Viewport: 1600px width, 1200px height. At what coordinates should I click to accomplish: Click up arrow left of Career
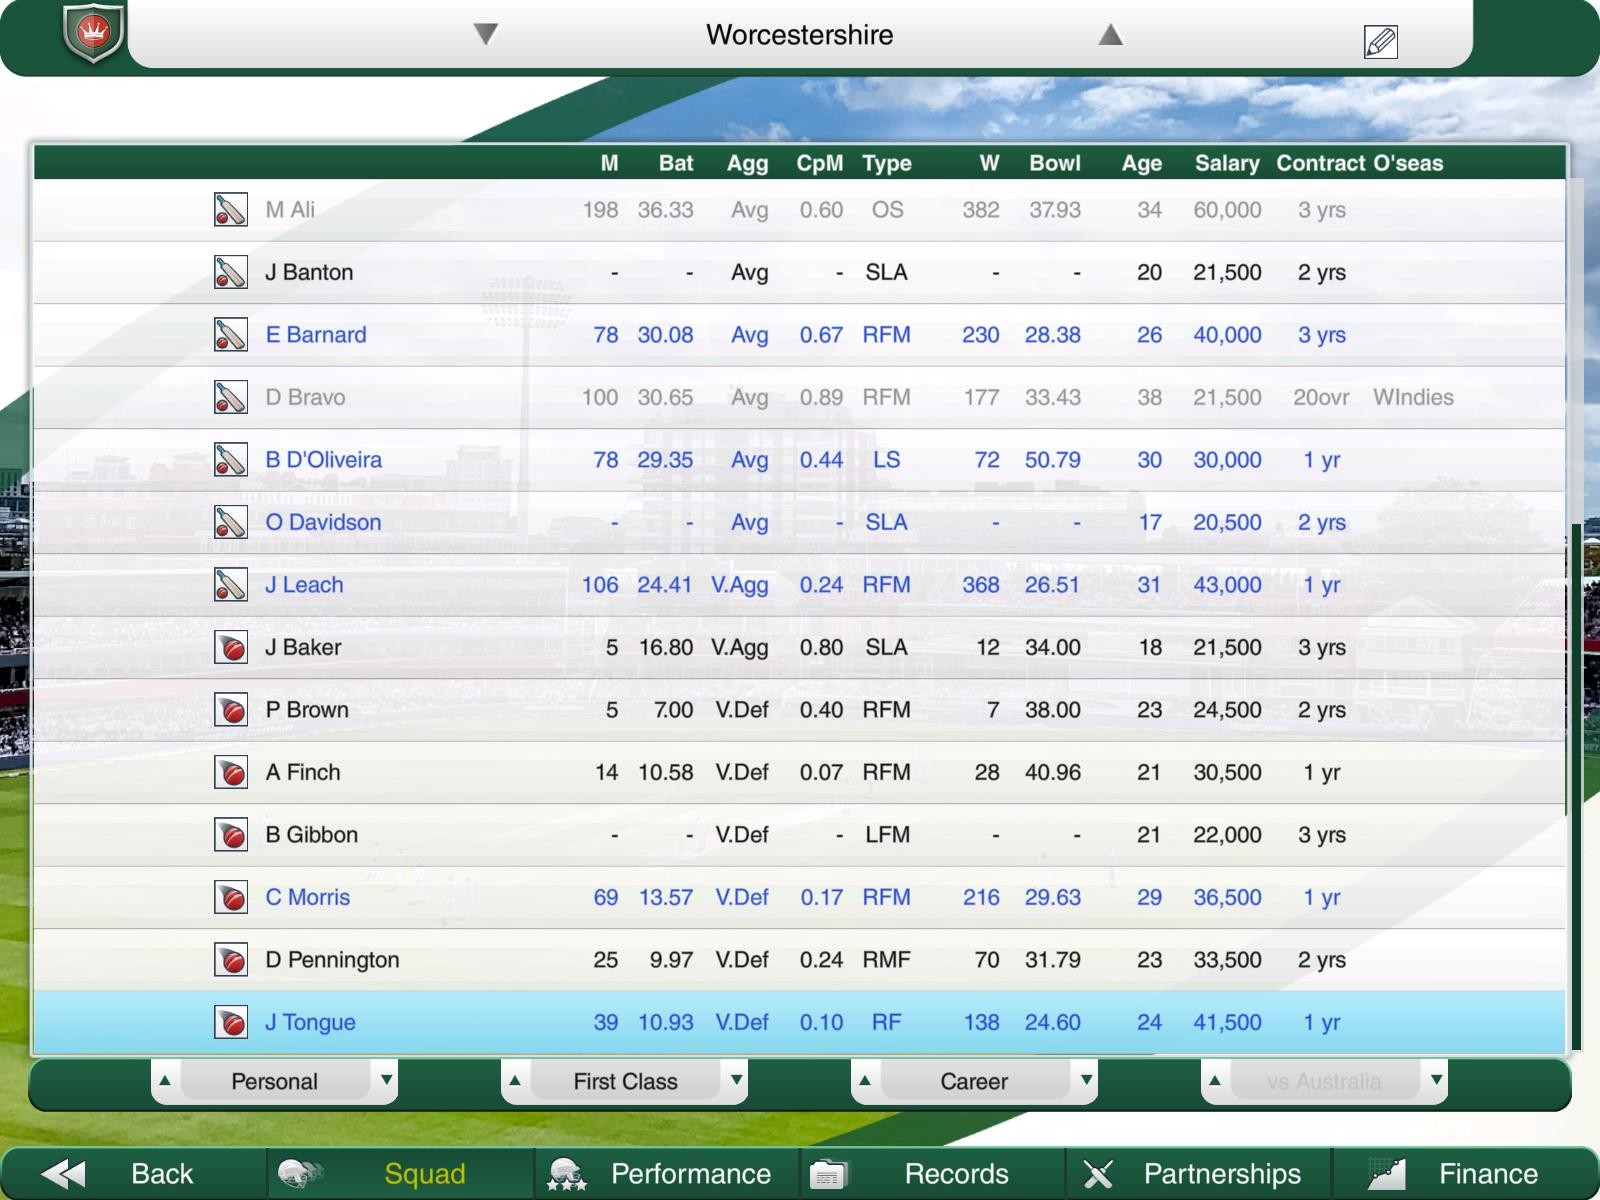point(865,1080)
